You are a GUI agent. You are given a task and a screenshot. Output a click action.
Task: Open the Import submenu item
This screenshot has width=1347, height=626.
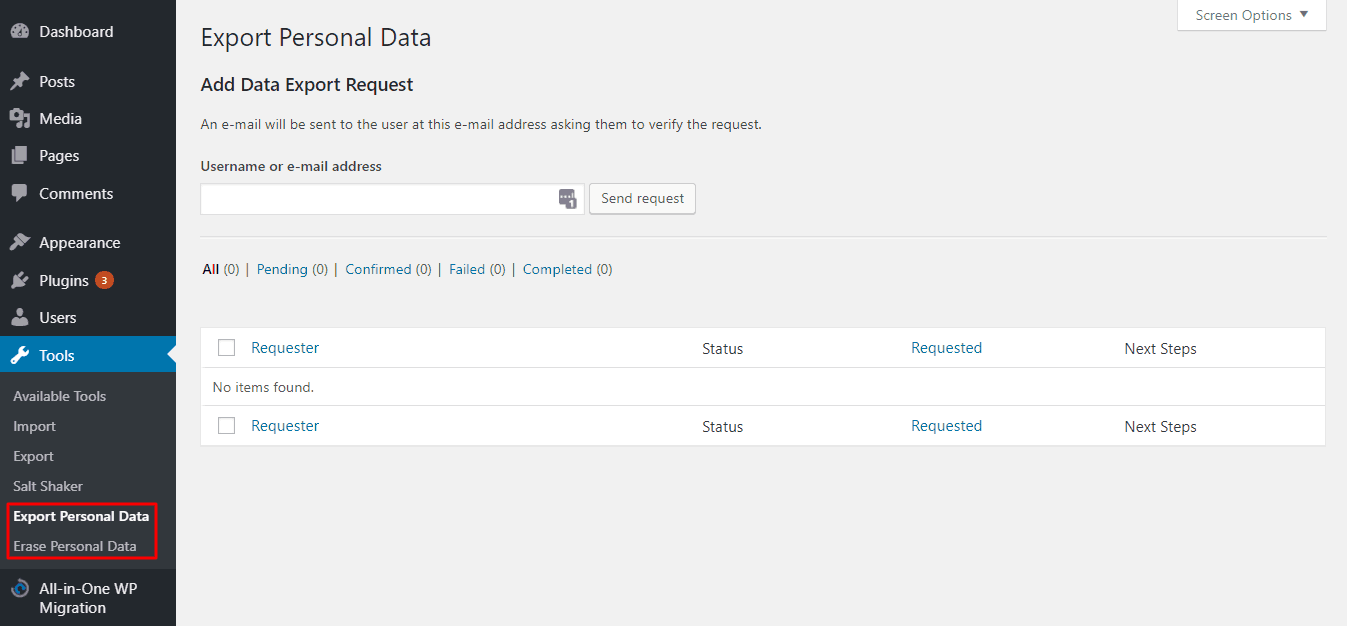pyautogui.click(x=34, y=426)
